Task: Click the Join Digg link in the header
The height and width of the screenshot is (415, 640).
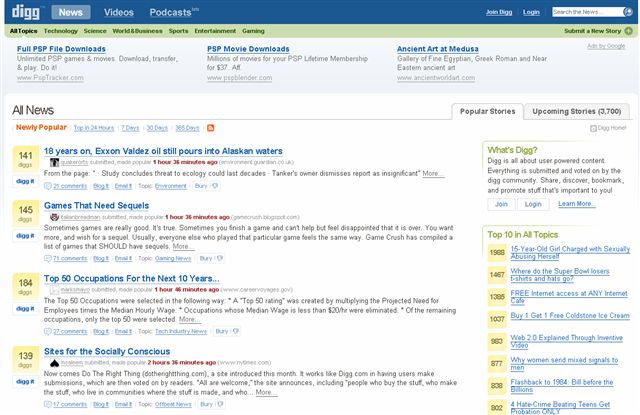Action: tap(499, 12)
